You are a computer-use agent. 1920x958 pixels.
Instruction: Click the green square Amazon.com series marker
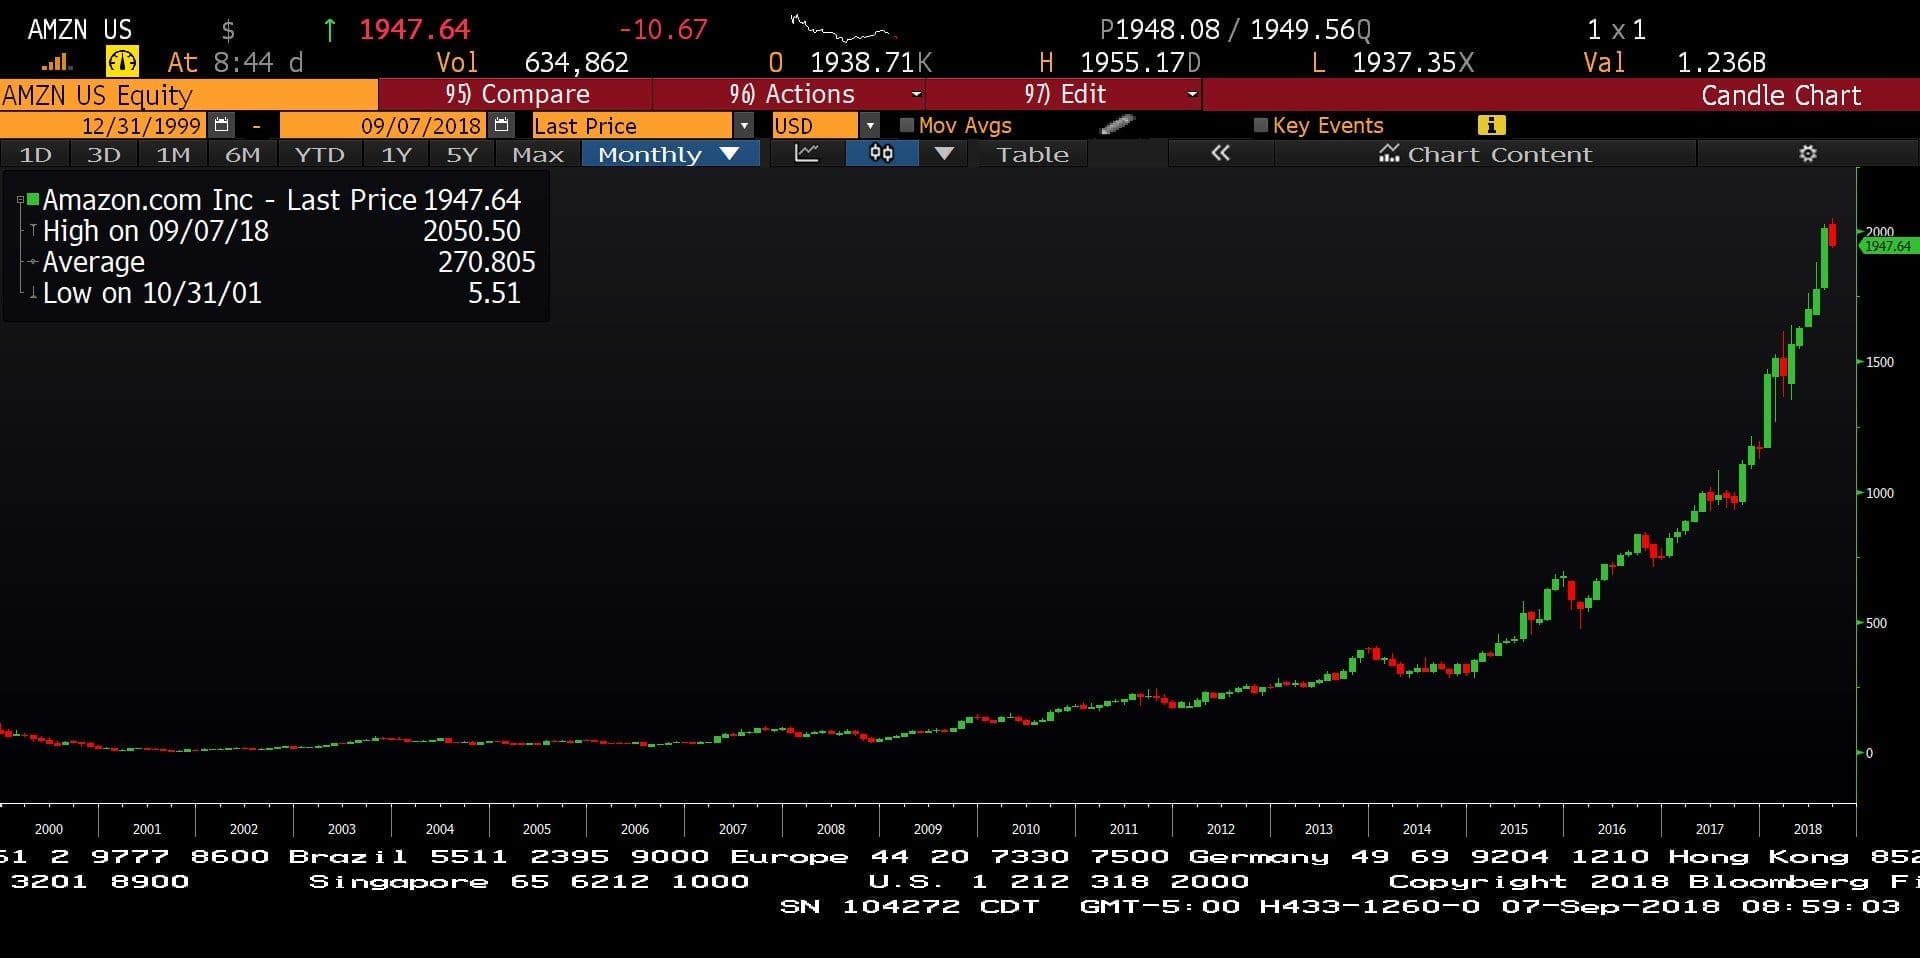(x=33, y=199)
